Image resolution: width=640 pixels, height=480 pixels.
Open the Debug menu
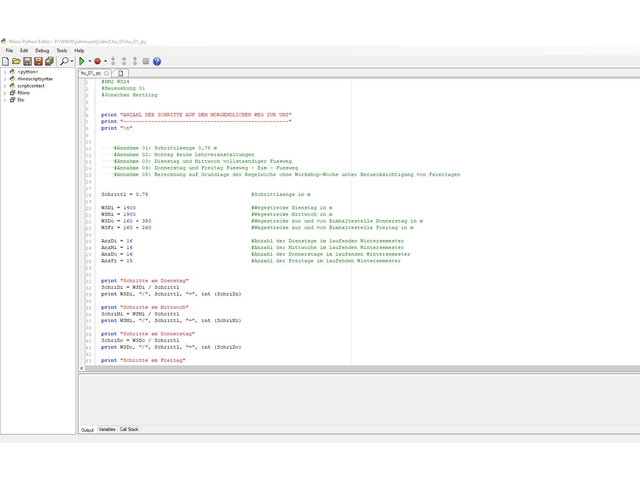click(42, 51)
